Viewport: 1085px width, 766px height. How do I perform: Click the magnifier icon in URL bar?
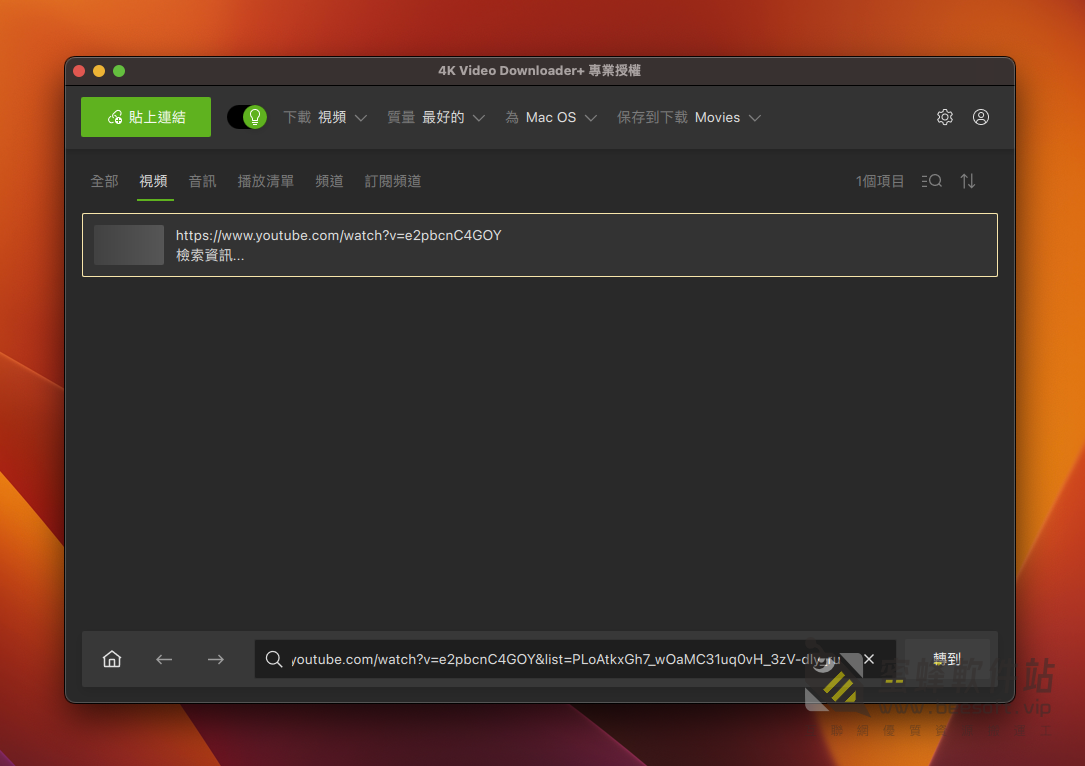(274, 659)
